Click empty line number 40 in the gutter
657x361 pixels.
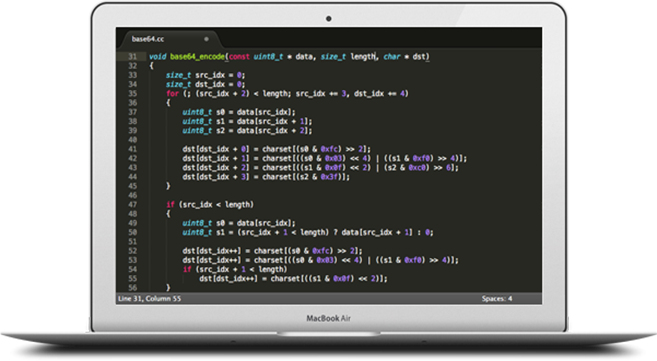pyautogui.click(x=133, y=140)
